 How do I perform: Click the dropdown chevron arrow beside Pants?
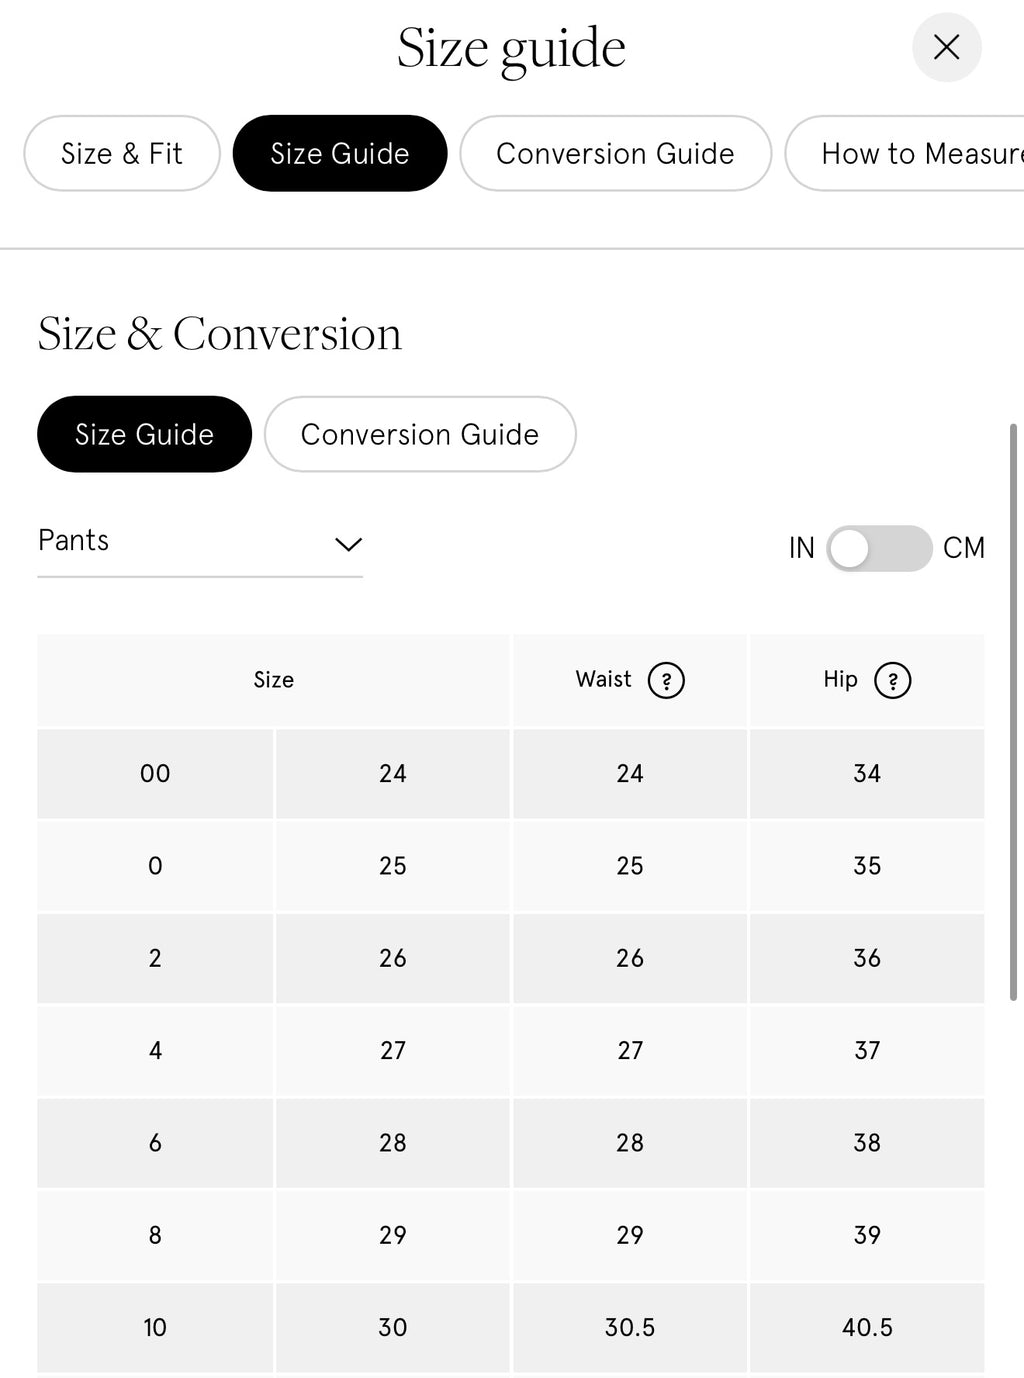point(348,544)
